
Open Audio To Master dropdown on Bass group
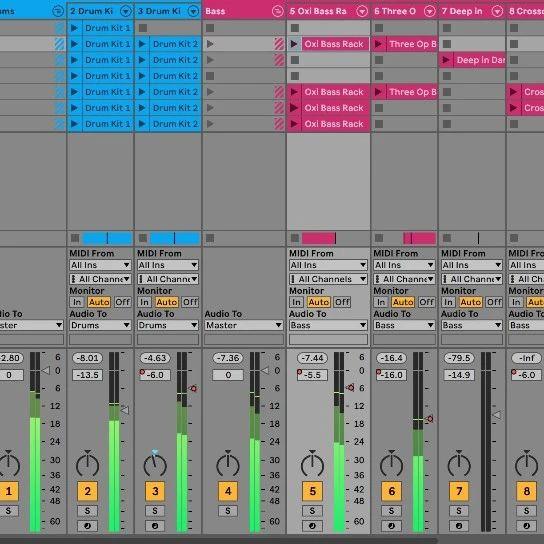244,325
